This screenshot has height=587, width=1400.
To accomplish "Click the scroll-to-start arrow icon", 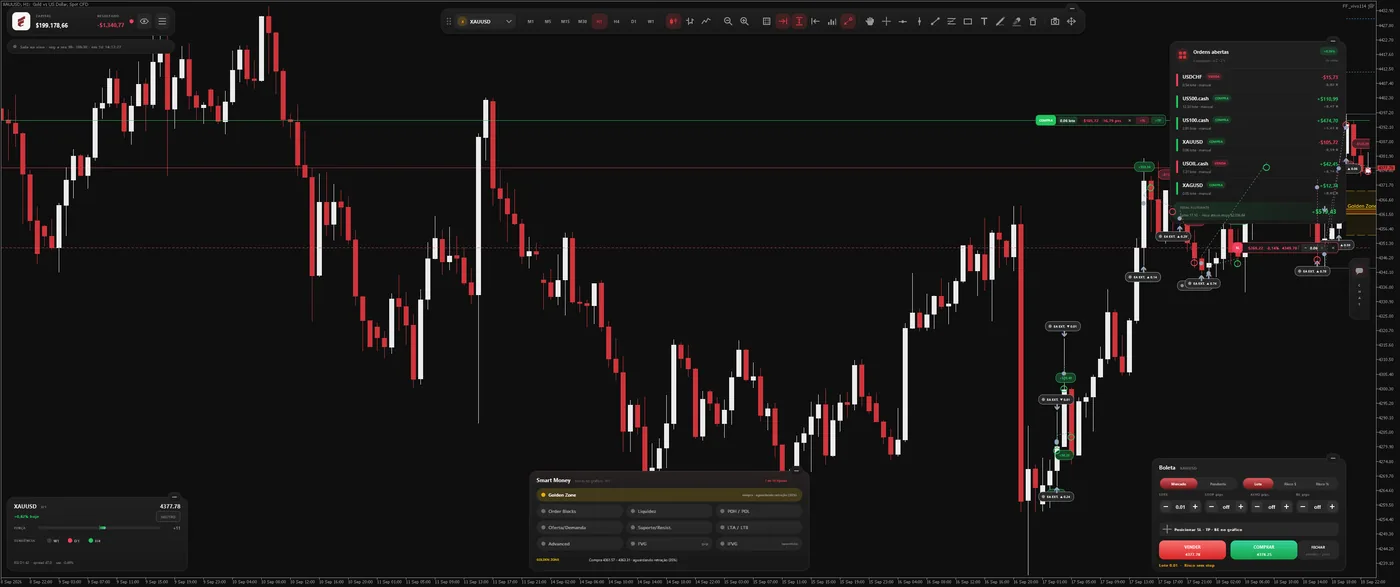I will pyautogui.click(x=815, y=21).
